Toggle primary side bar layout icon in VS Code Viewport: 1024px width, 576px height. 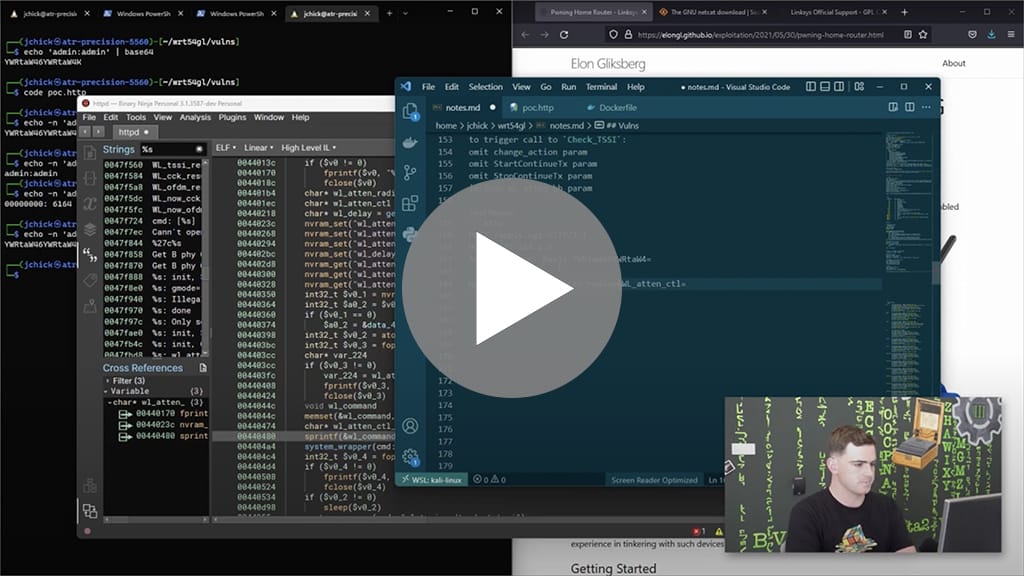[810, 86]
